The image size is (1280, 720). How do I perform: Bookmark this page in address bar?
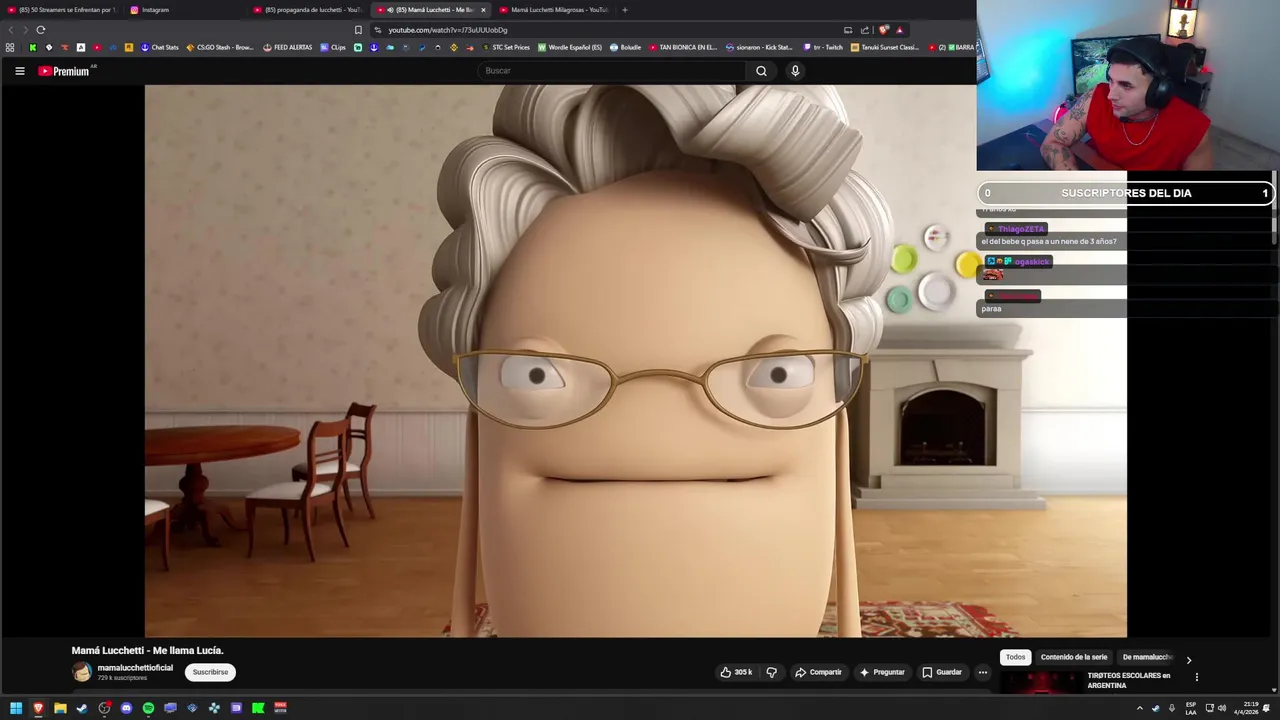(358, 30)
